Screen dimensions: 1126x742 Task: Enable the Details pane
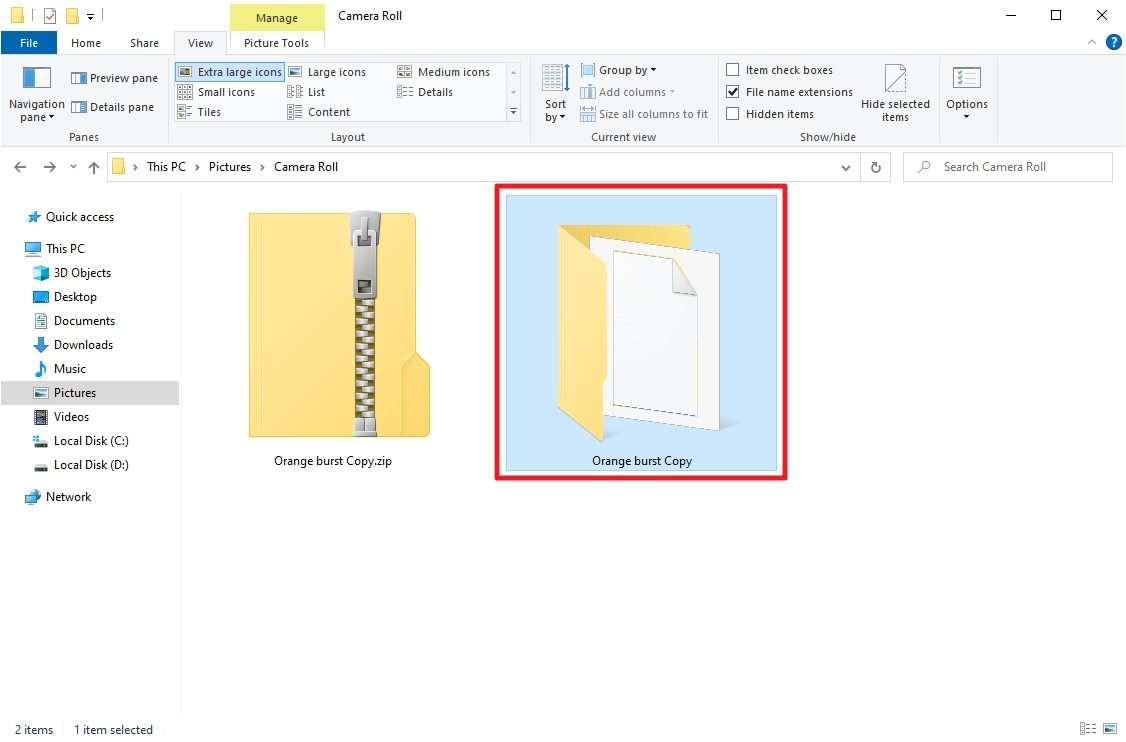pyautogui.click(x=113, y=107)
